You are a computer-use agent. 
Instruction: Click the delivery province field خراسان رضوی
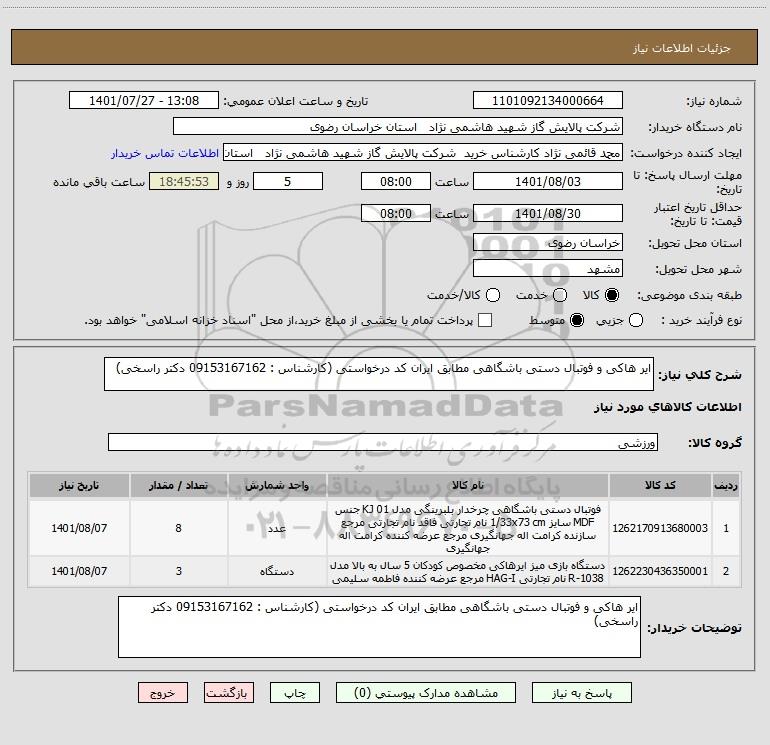[548, 242]
